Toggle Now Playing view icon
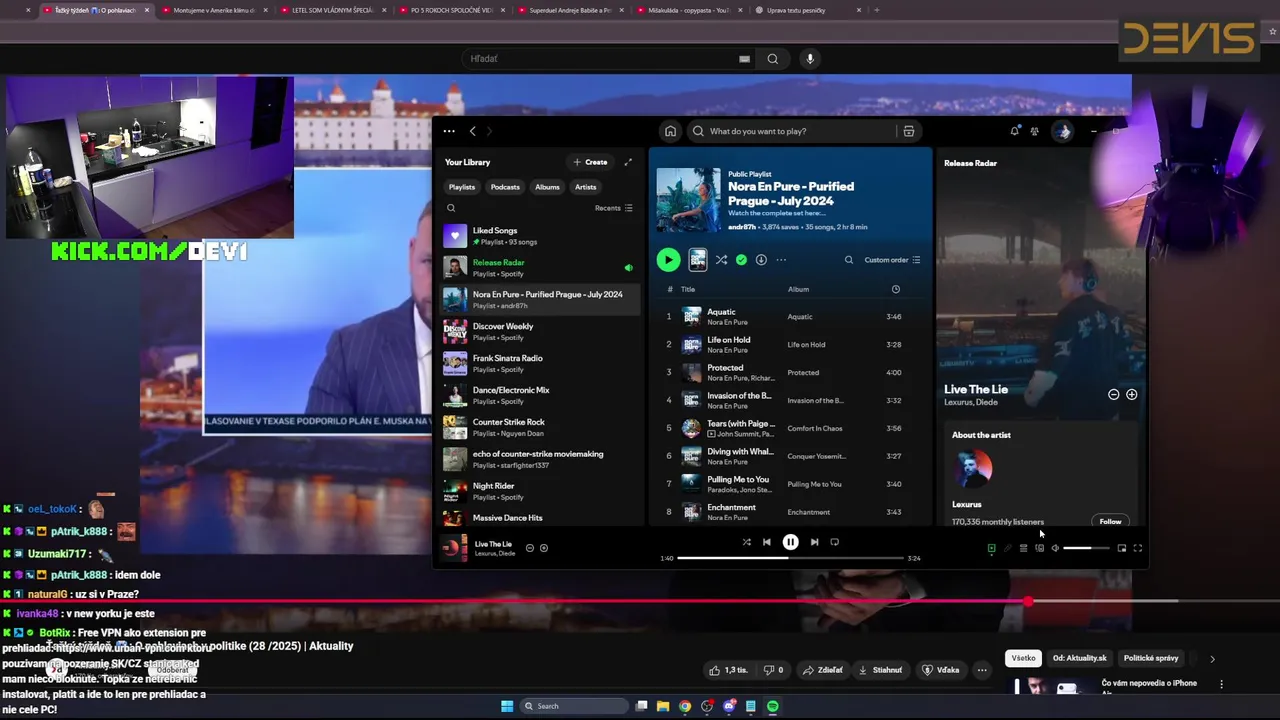Screen dimensions: 1280x720 click(x=991, y=548)
